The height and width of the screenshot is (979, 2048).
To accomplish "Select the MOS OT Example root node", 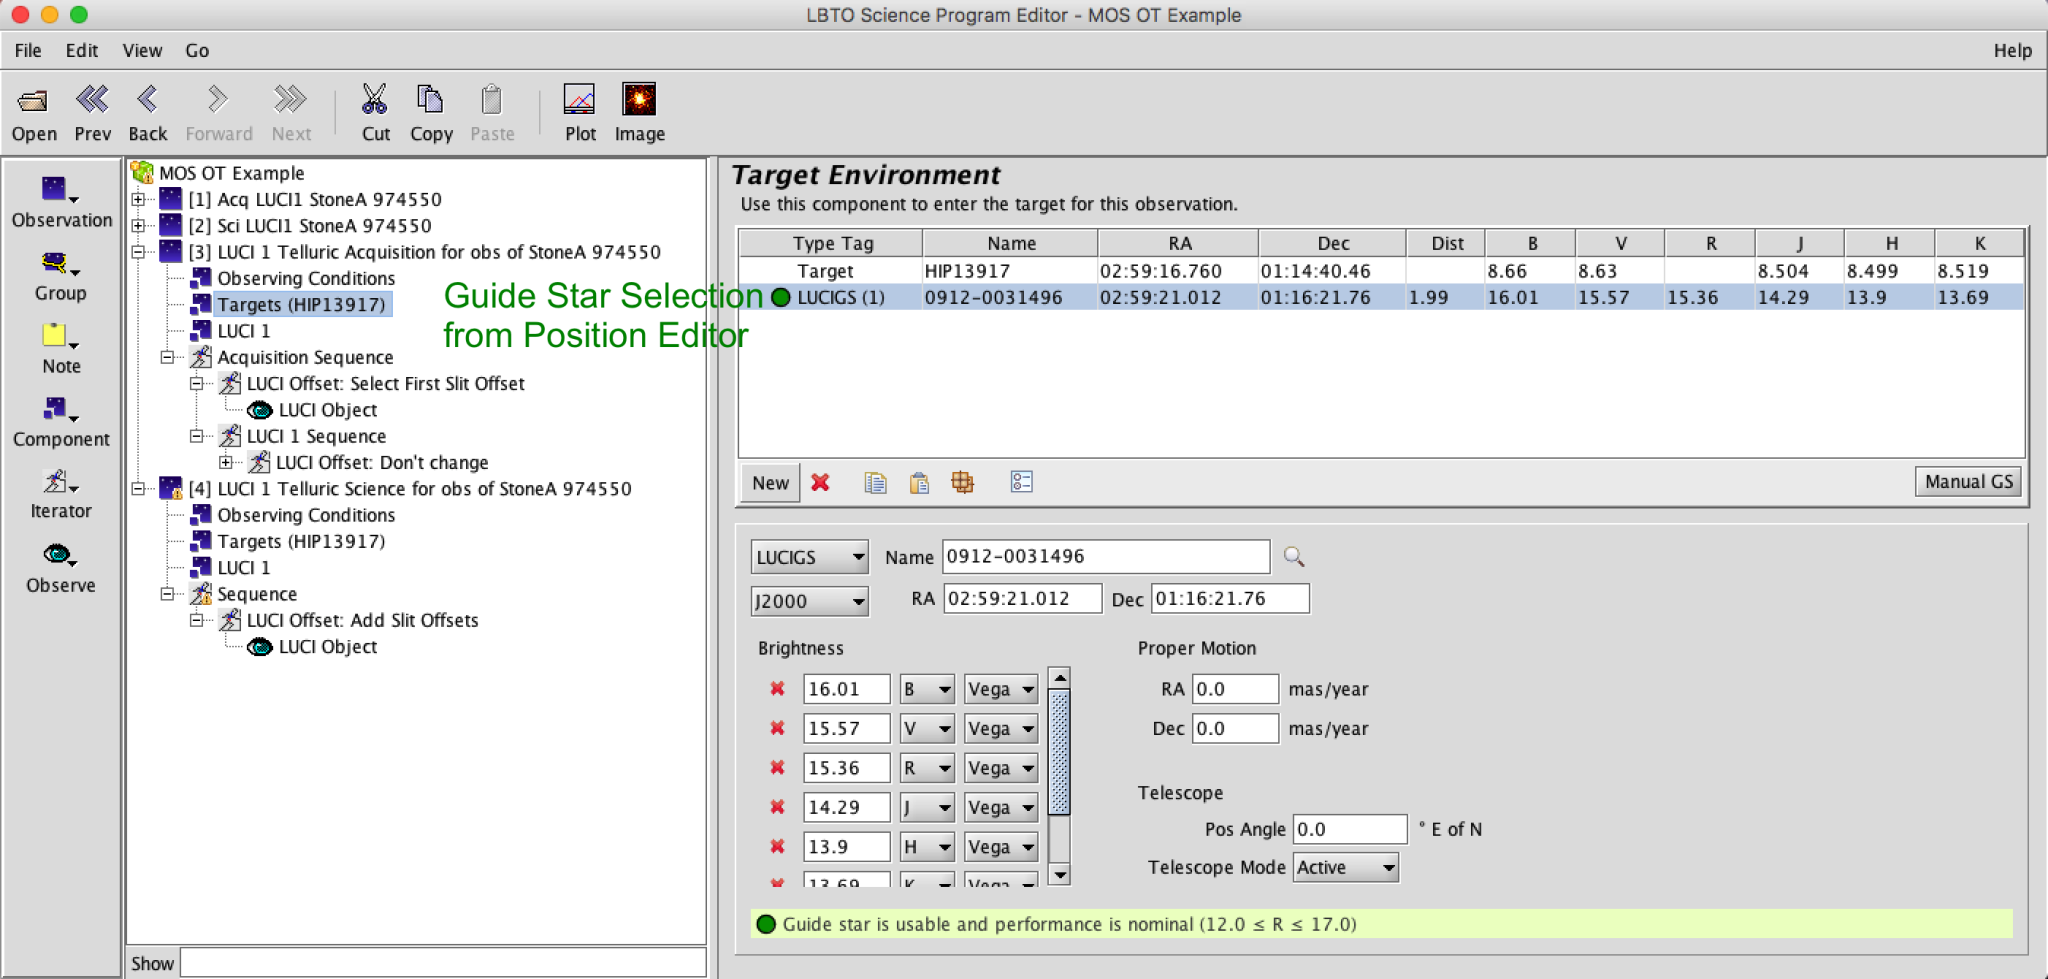I will (231, 173).
